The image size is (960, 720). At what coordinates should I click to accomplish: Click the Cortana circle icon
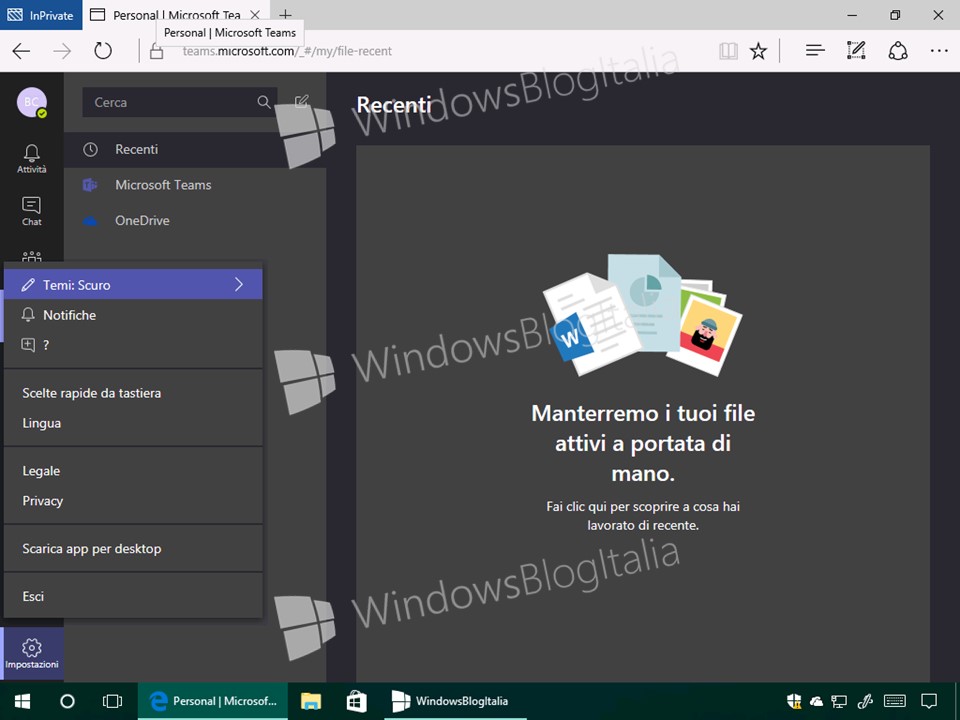tap(67, 701)
